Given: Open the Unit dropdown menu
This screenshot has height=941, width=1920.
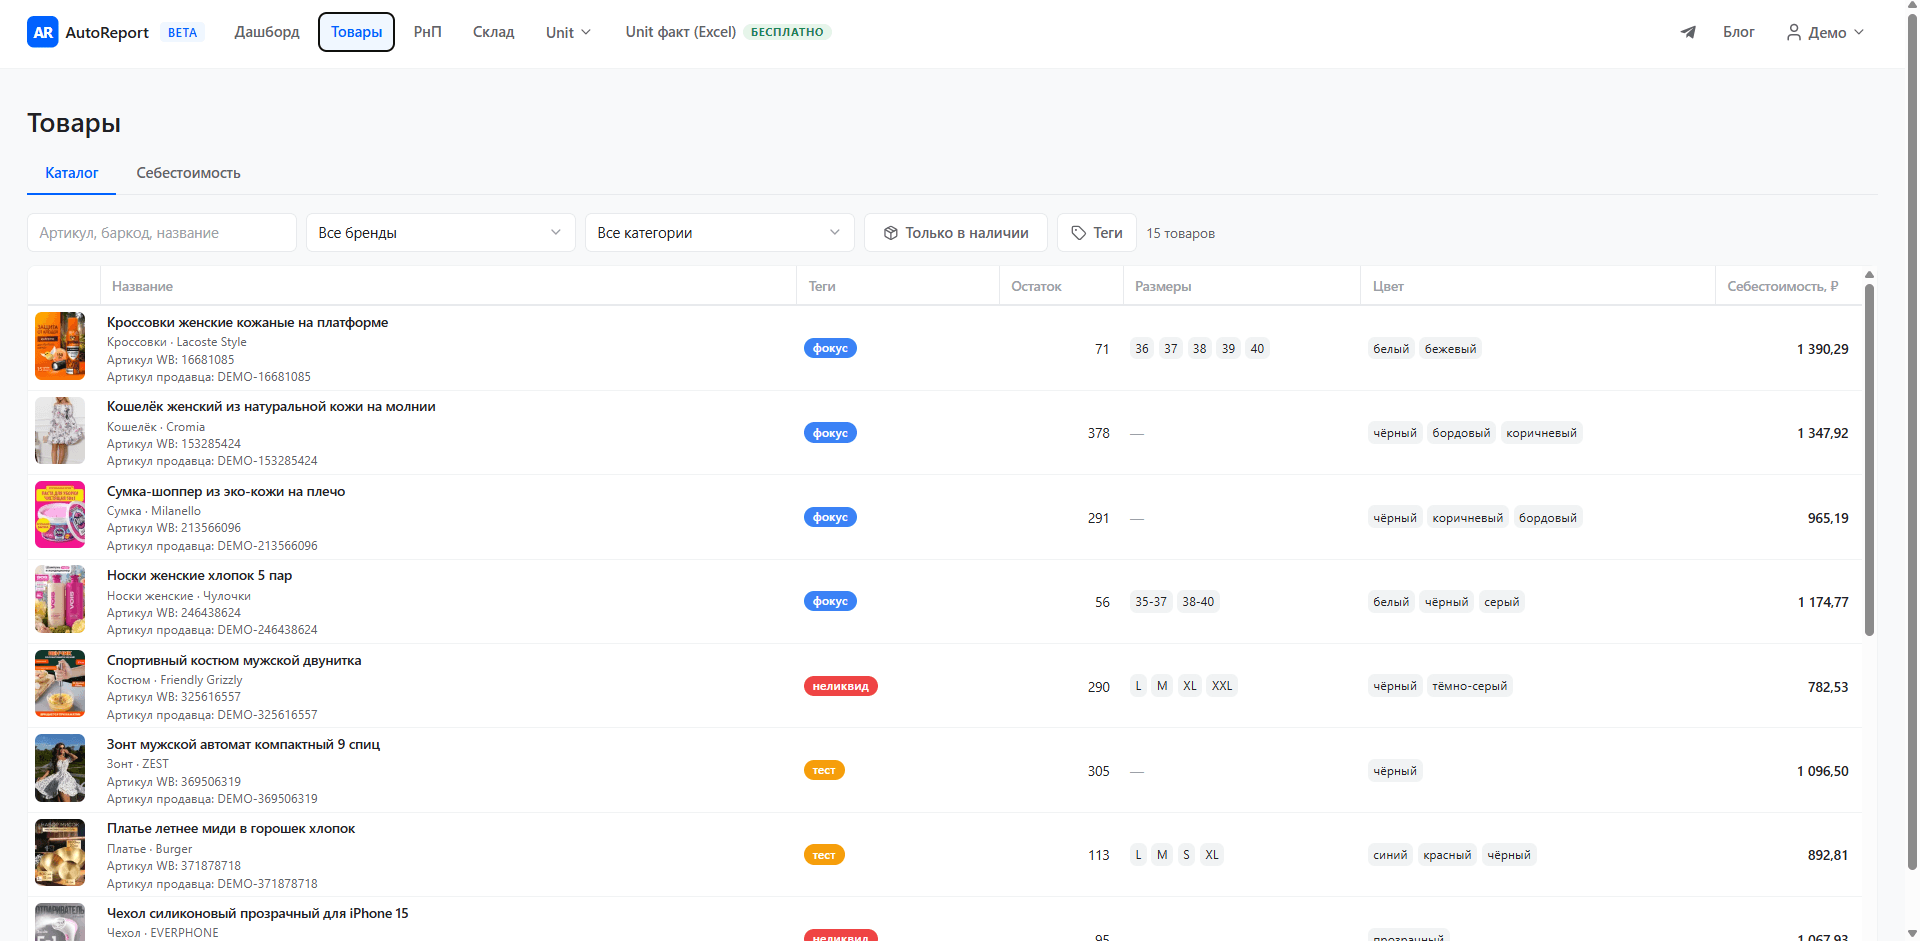Looking at the screenshot, I should coord(568,32).
